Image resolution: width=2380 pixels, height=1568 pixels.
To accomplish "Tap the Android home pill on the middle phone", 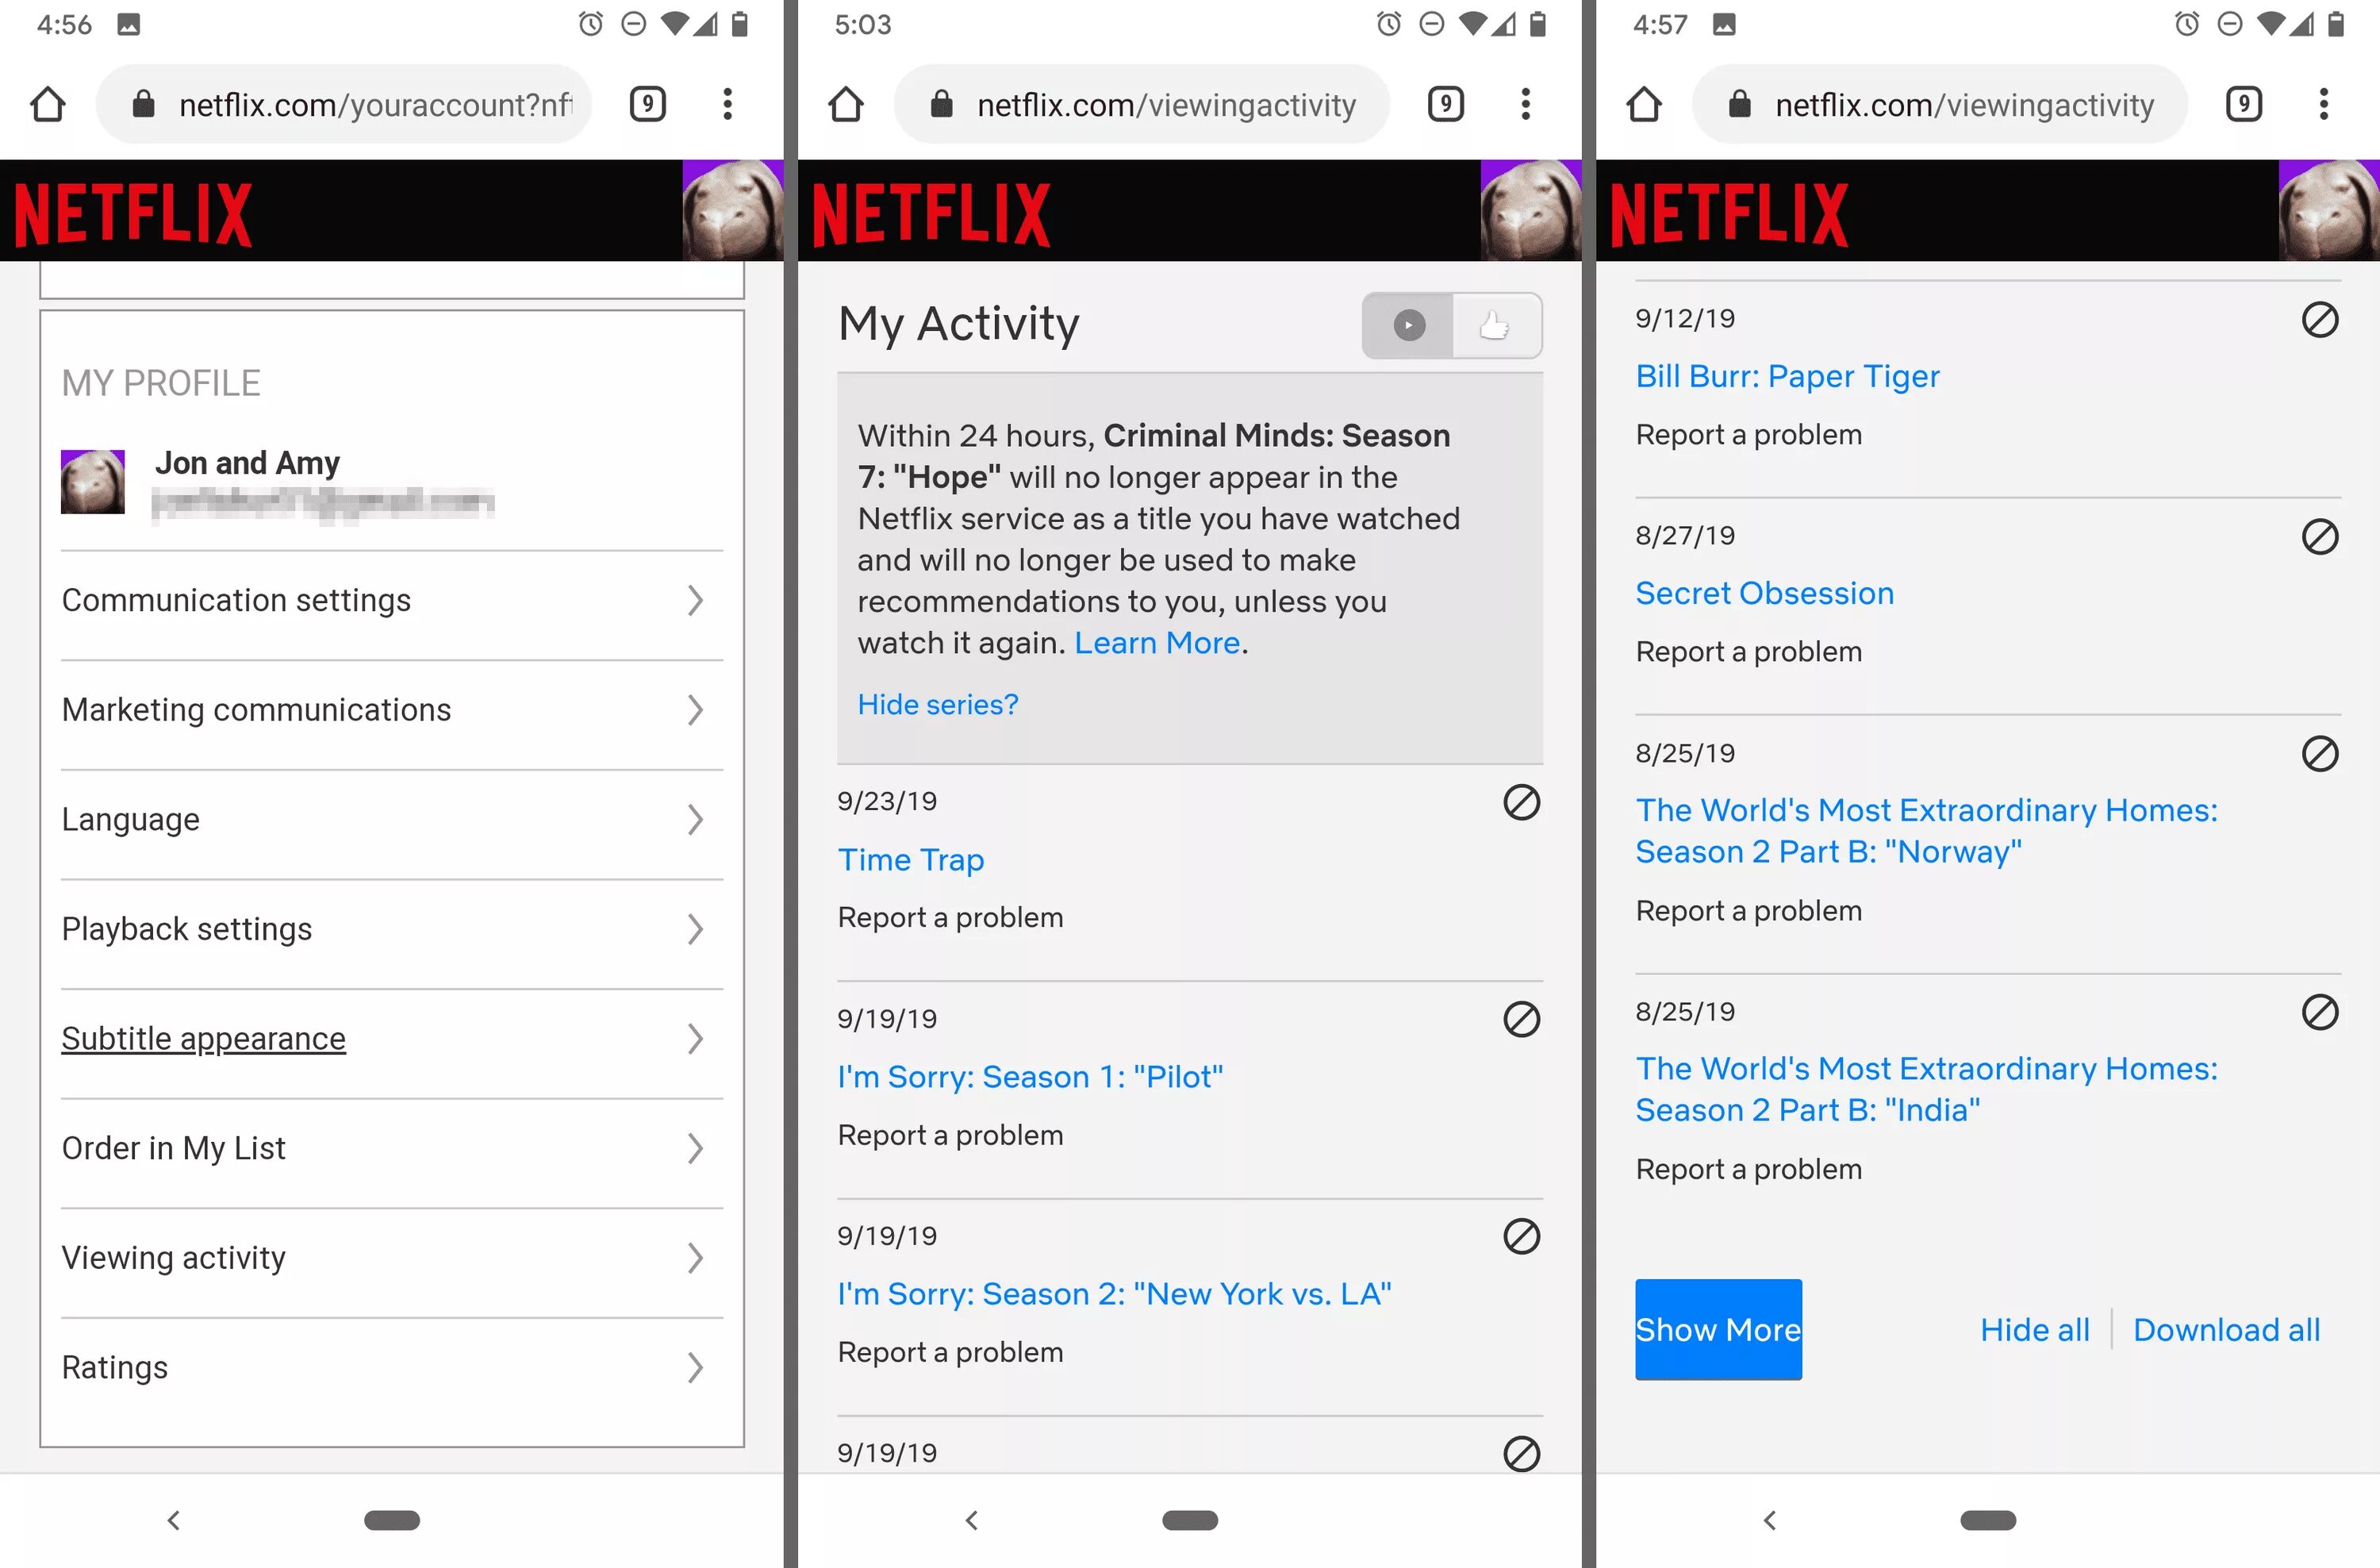I will point(1190,1521).
